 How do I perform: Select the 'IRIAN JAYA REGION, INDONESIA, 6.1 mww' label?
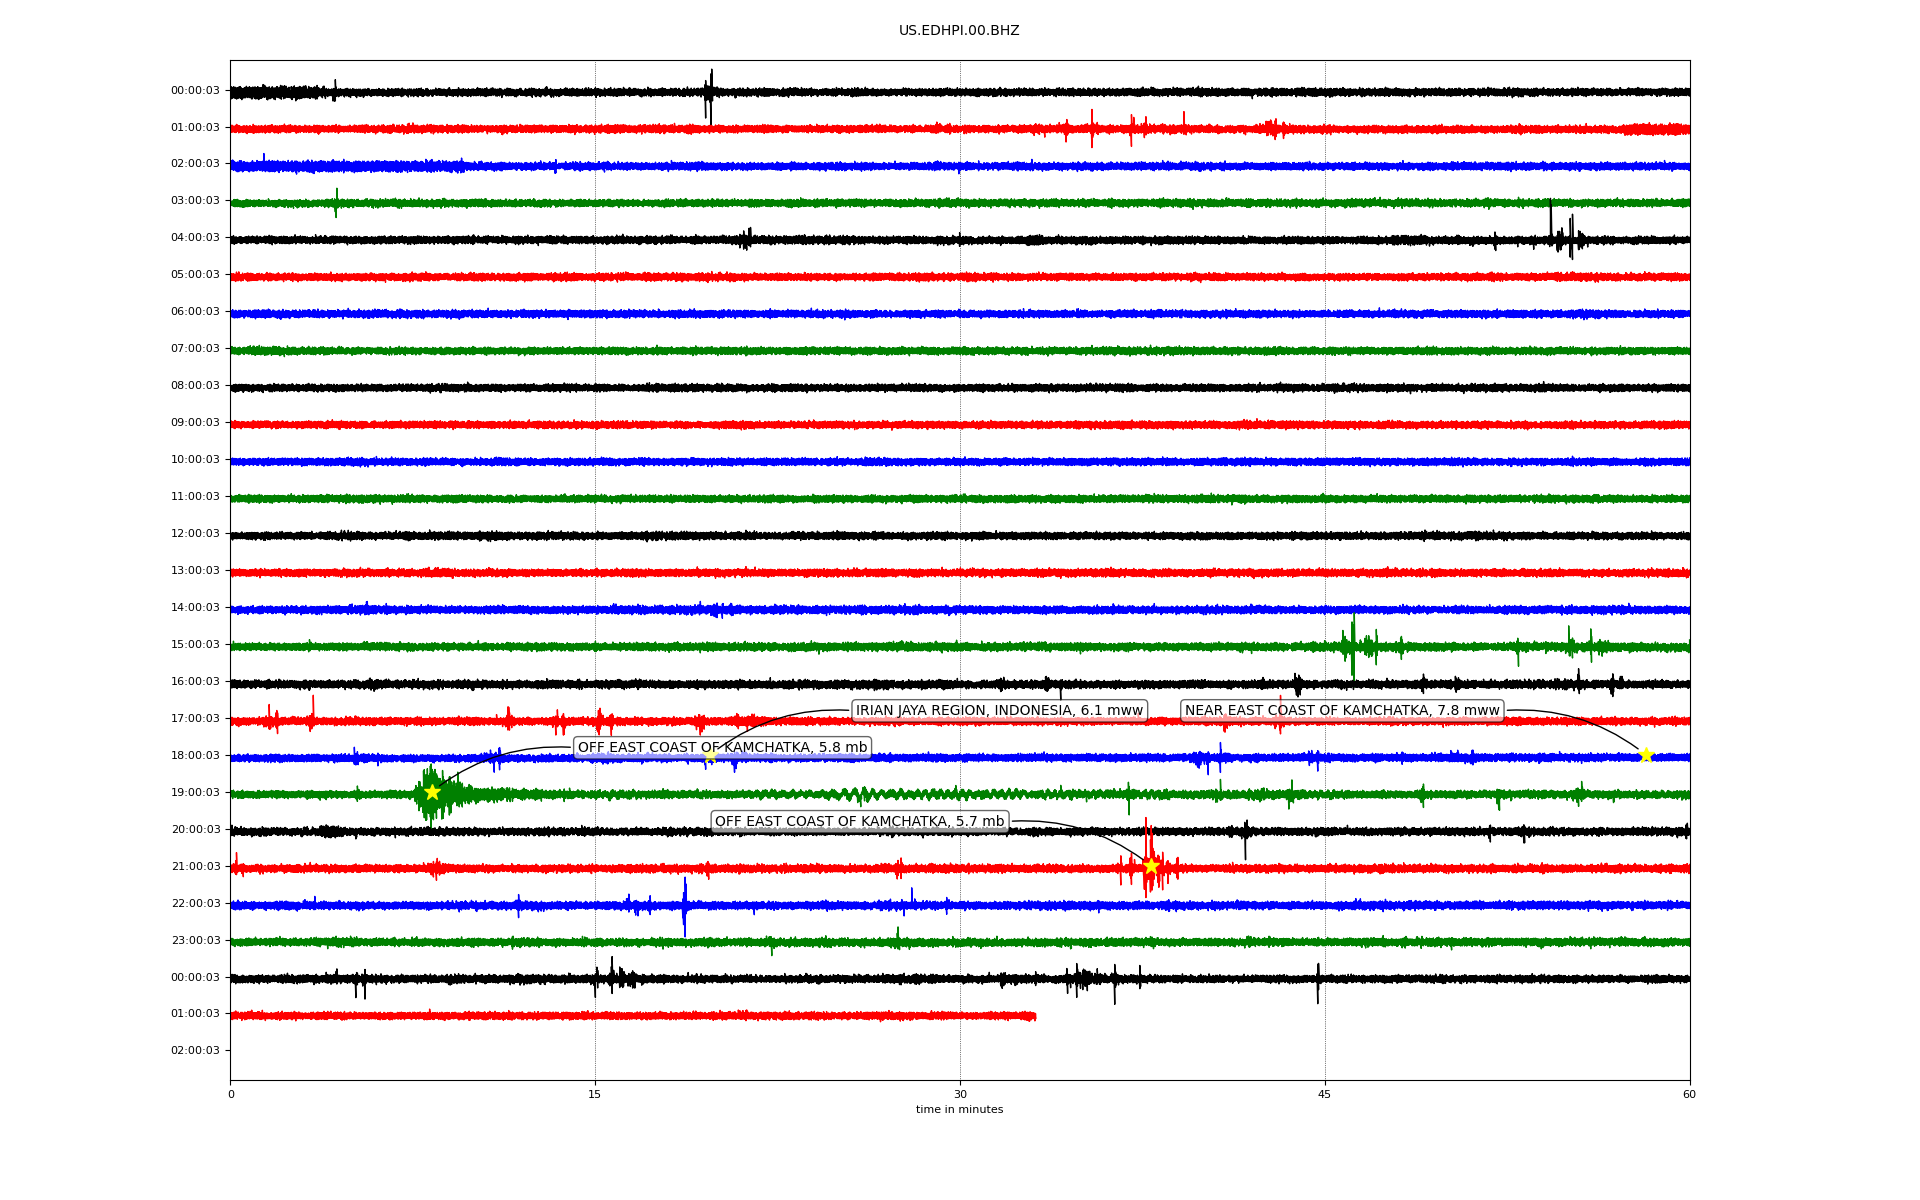(x=999, y=711)
